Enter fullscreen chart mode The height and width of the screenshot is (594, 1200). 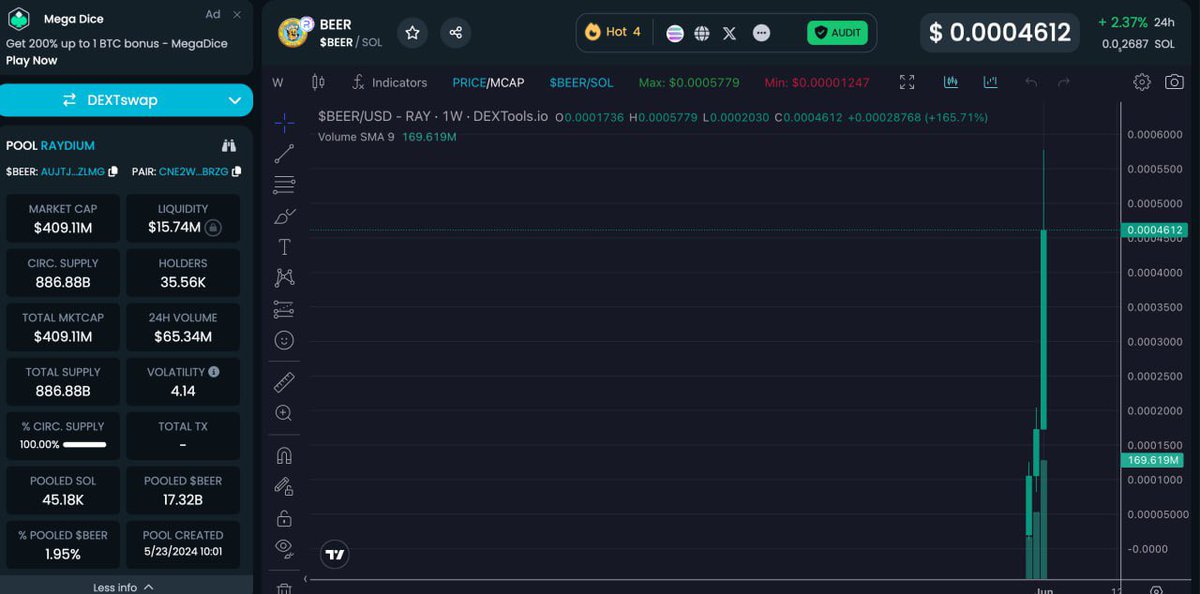tap(907, 82)
